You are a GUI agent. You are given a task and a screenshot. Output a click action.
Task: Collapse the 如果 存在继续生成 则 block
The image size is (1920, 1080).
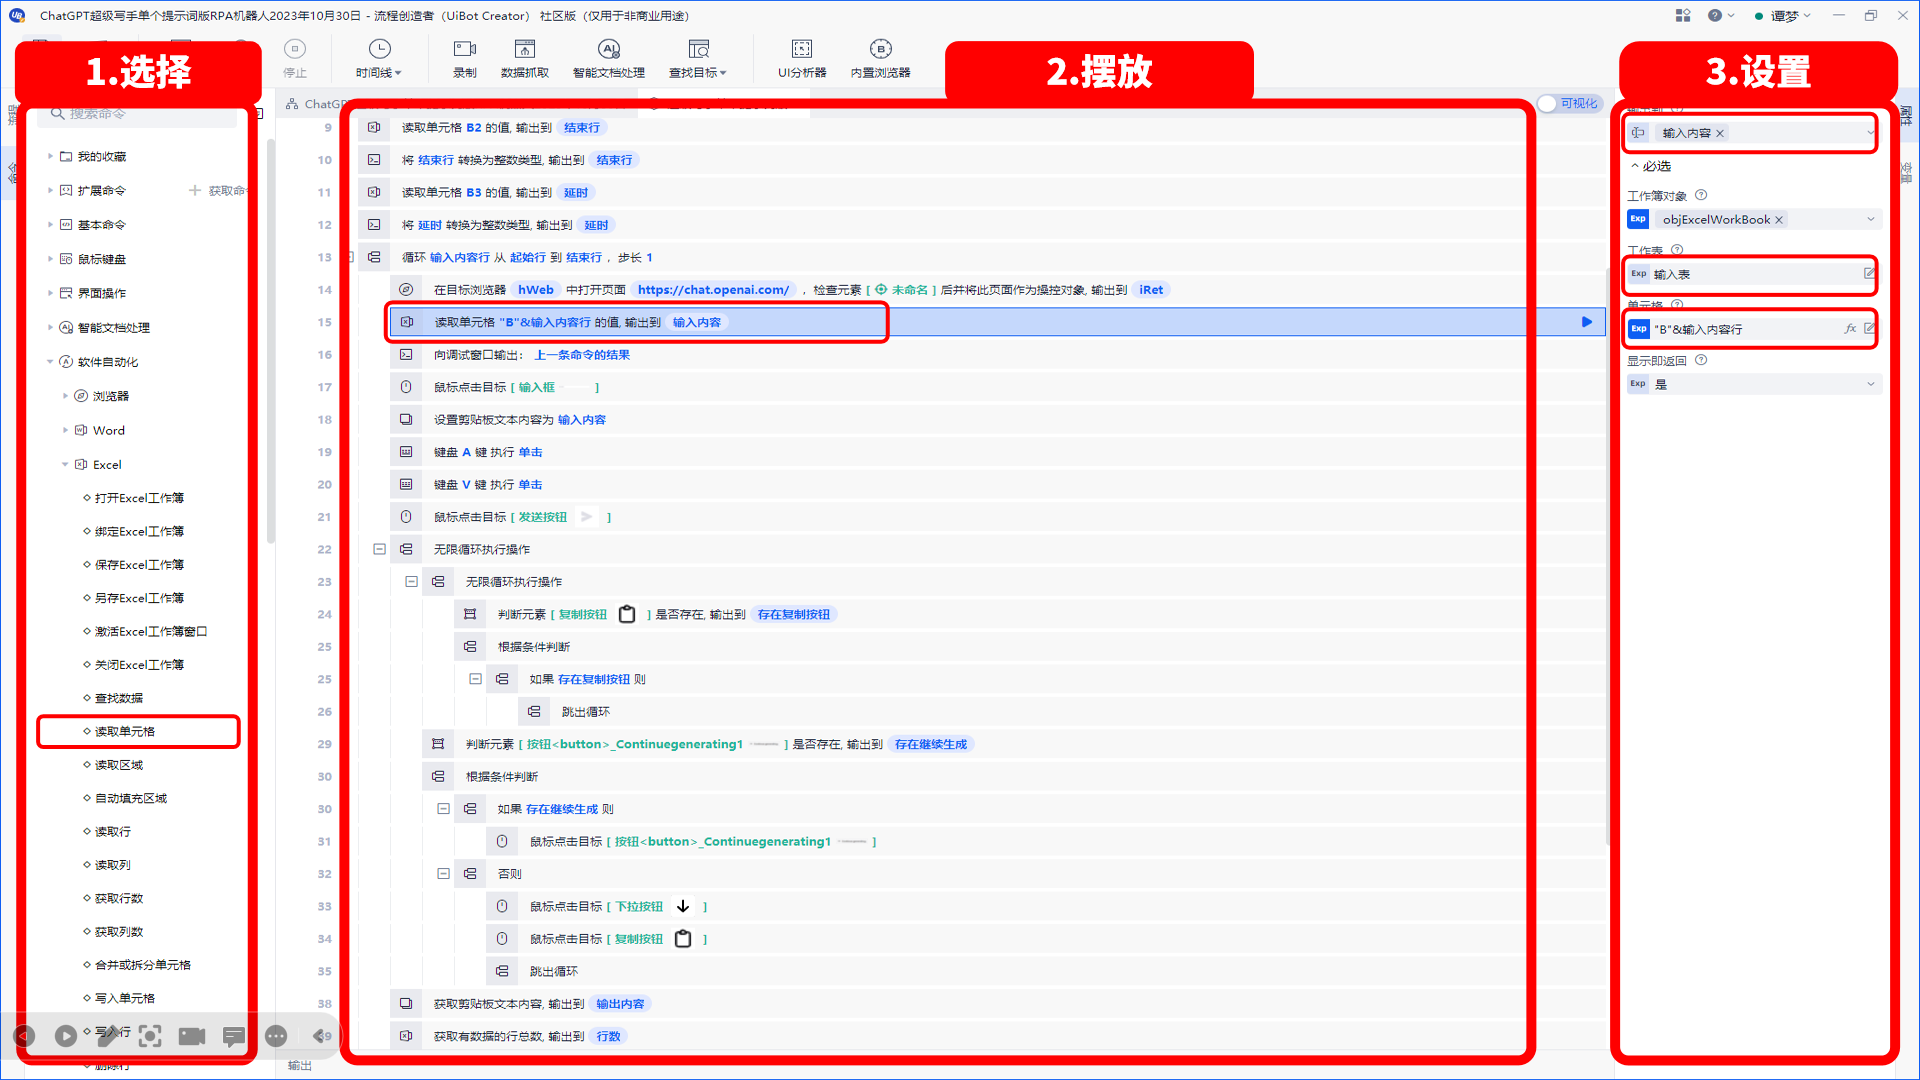point(443,809)
